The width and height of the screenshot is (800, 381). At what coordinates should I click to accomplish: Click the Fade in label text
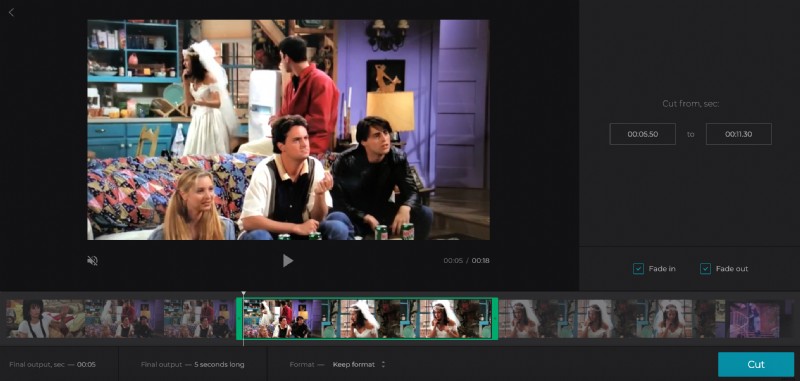[x=662, y=269]
